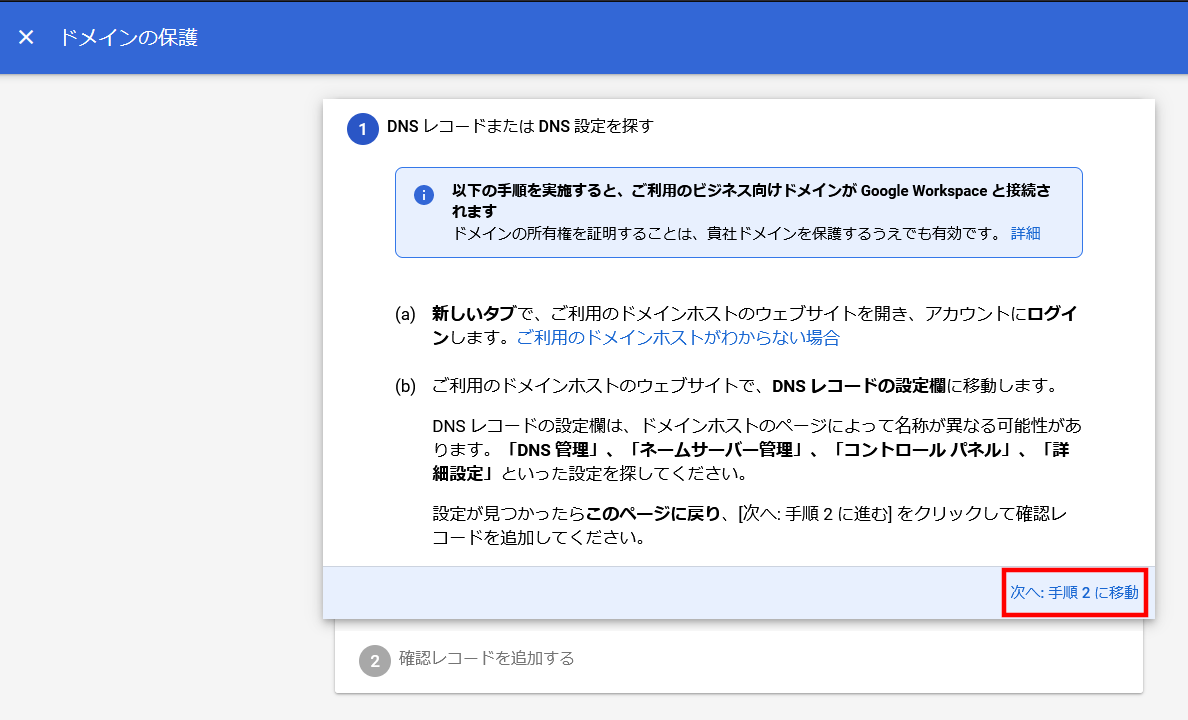1188x720 pixels.
Task: Collapse the DNS レコードまたは DNS 設定を探す step header
Action: 520,127
